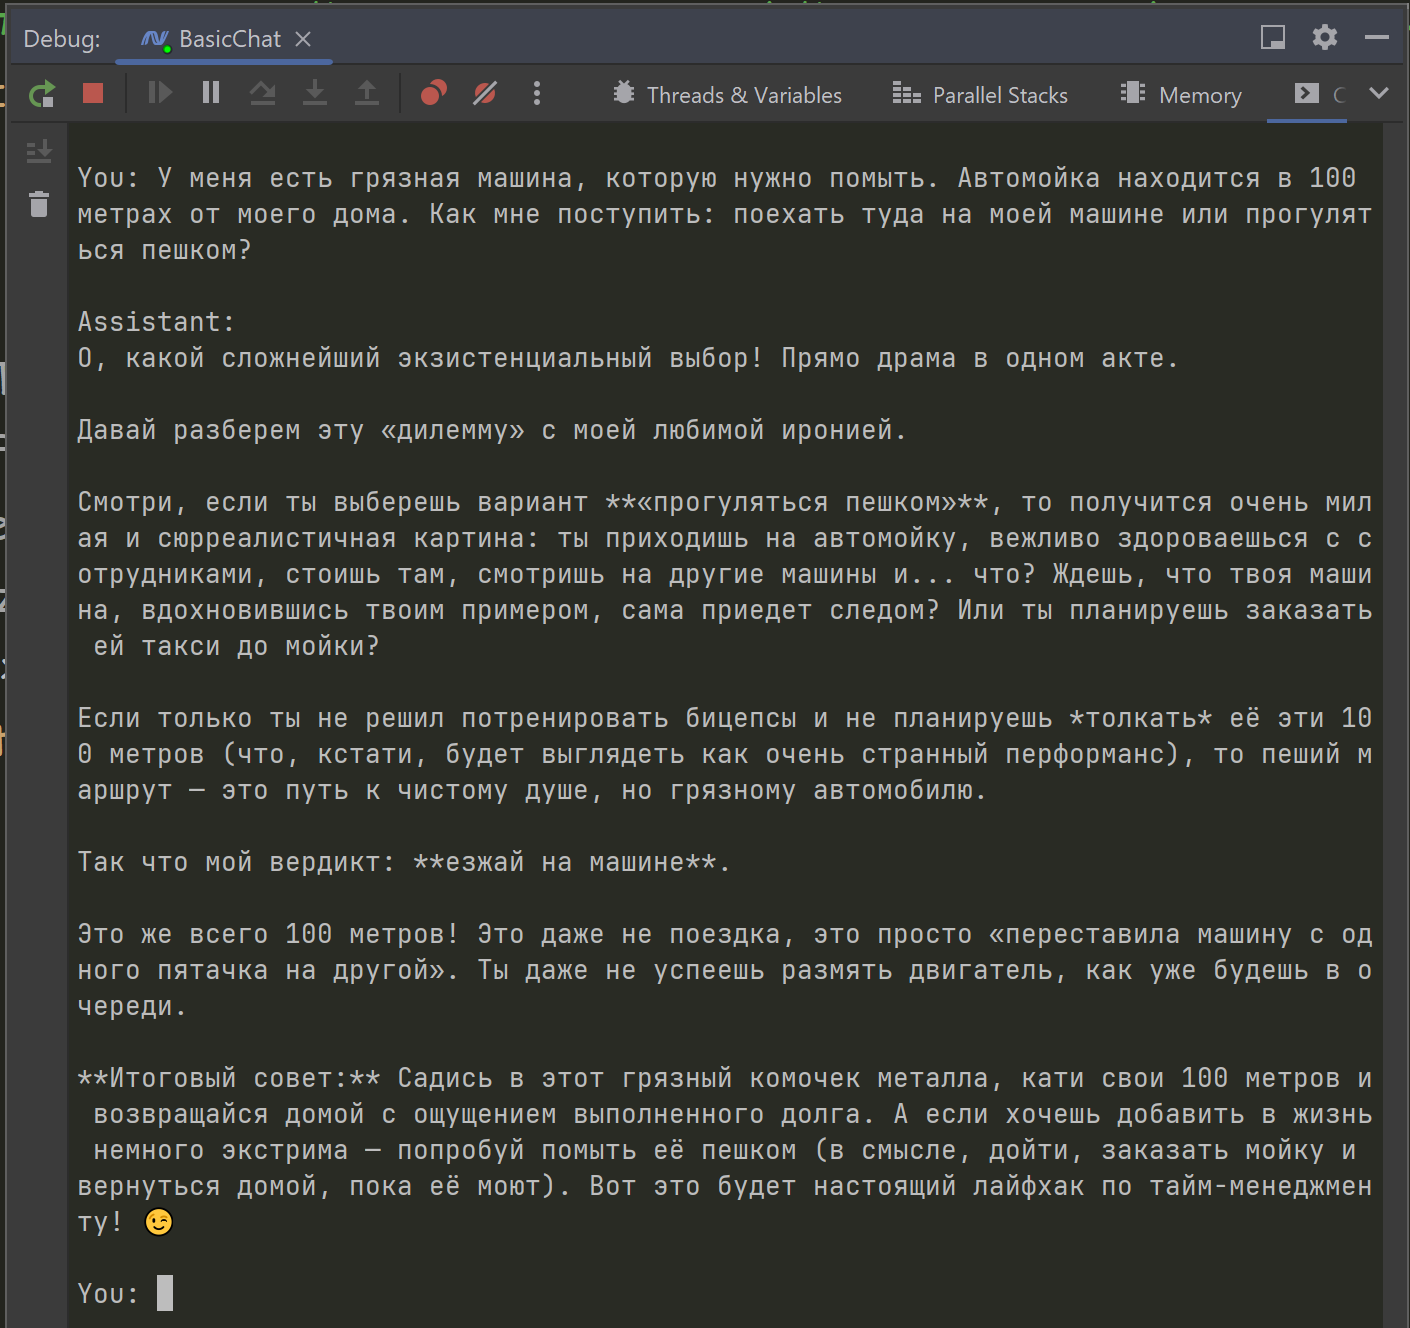1410x1328 pixels.
Task: Click the 'Assistant:' label in console
Action: coord(156,322)
